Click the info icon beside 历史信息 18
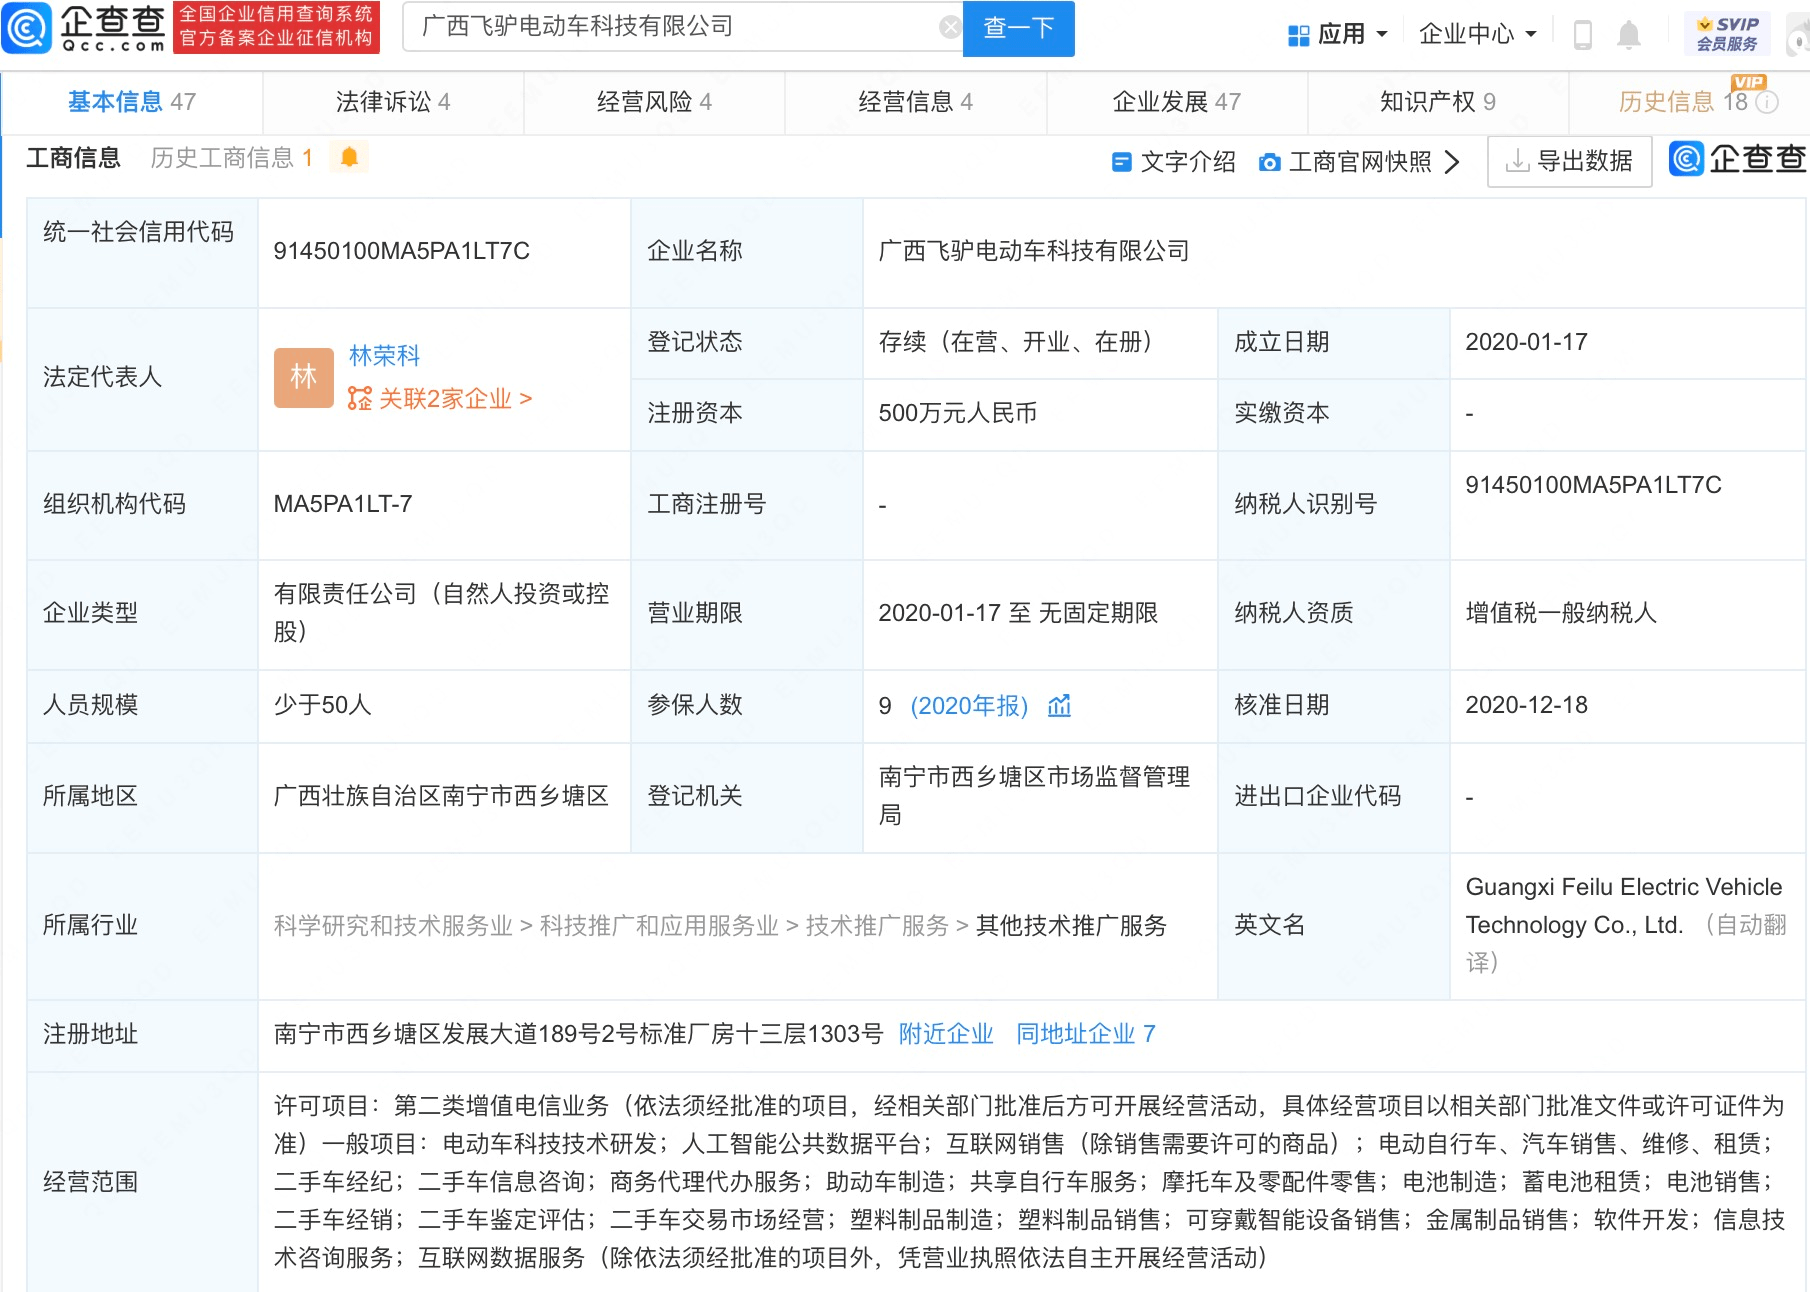1810x1292 pixels. coord(1768,102)
